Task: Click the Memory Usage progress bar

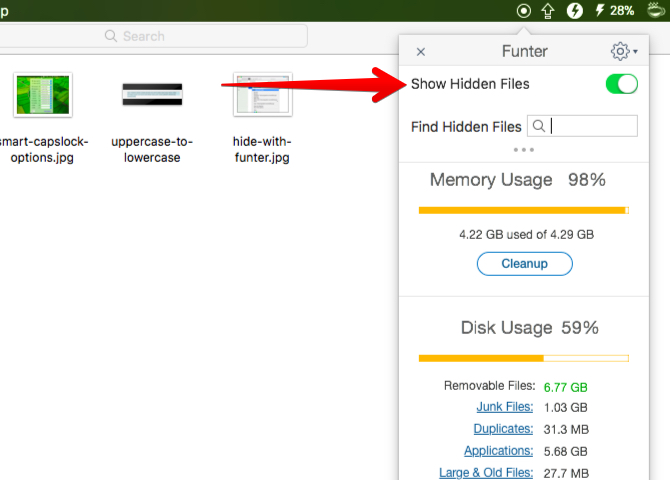Action: [x=523, y=211]
